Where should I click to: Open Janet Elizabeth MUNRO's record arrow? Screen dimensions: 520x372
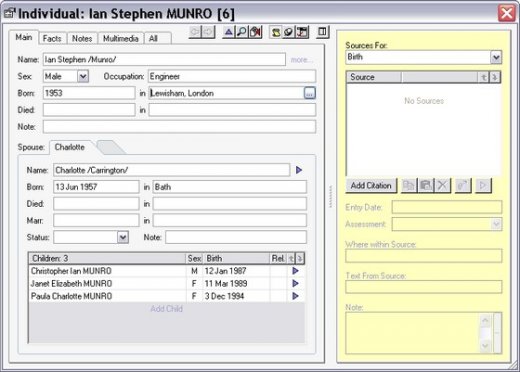click(x=295, y=283)
